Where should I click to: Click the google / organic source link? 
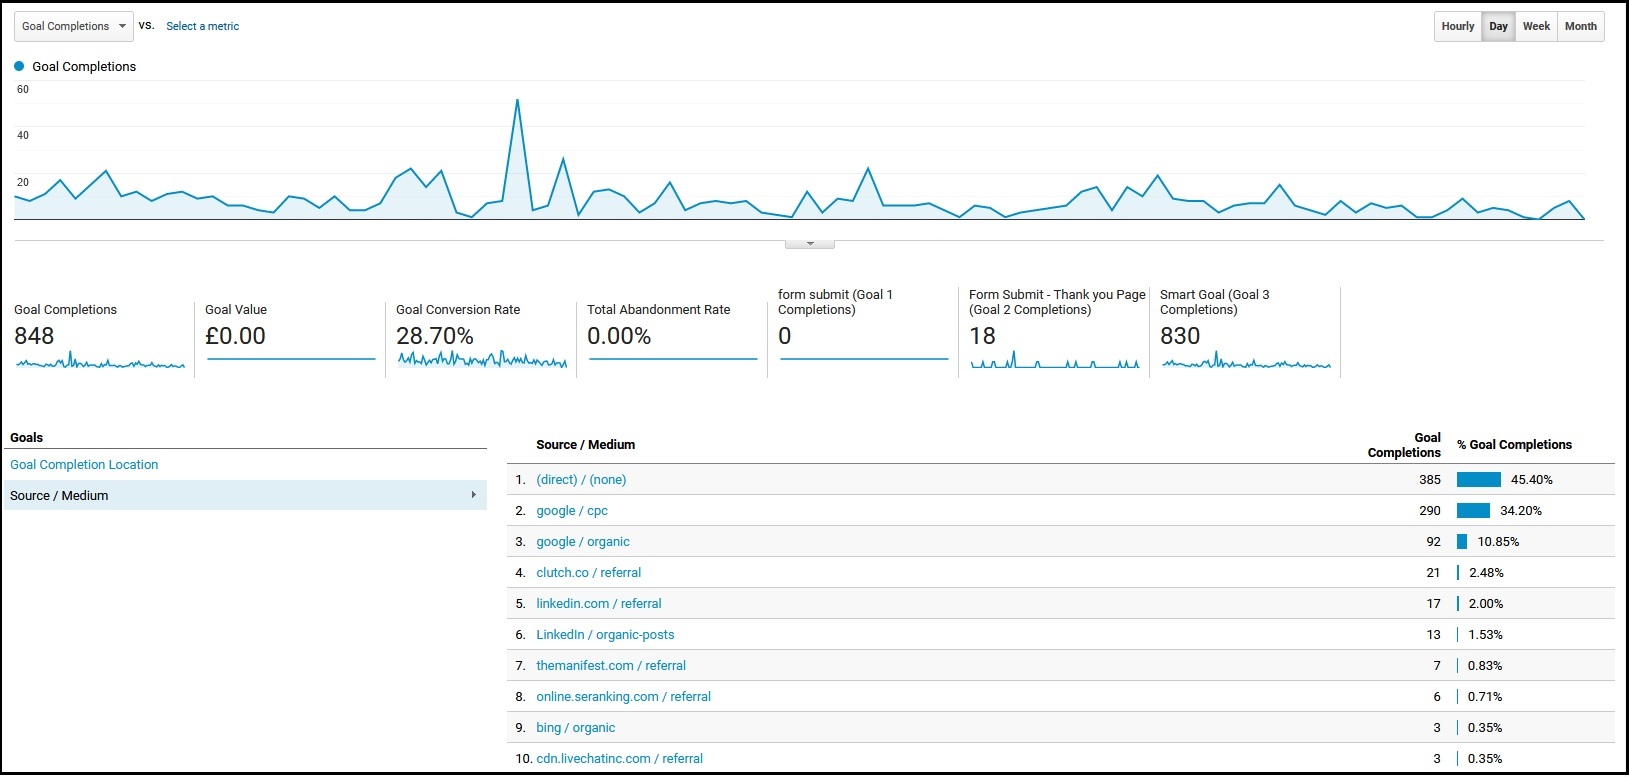coord(582,542)
